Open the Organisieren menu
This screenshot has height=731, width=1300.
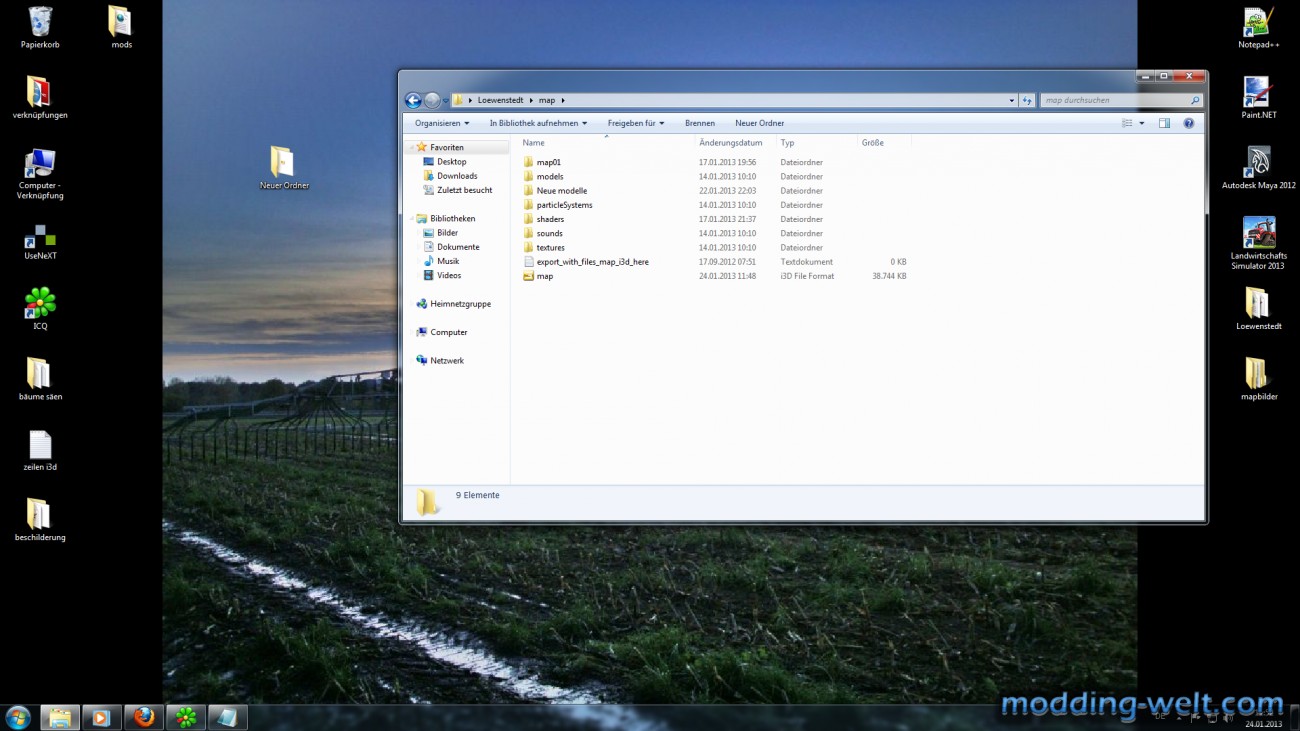442,123
